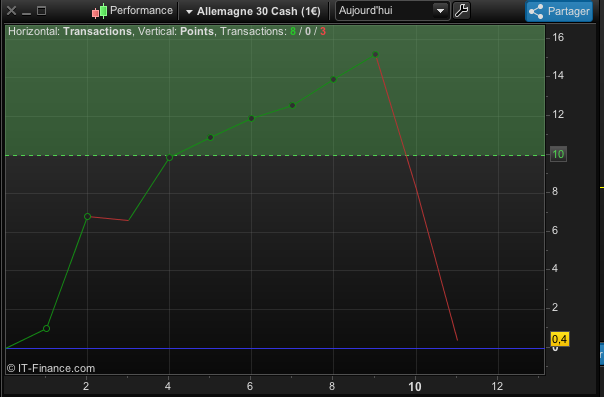Click the Performance candlestick icon

99,11
